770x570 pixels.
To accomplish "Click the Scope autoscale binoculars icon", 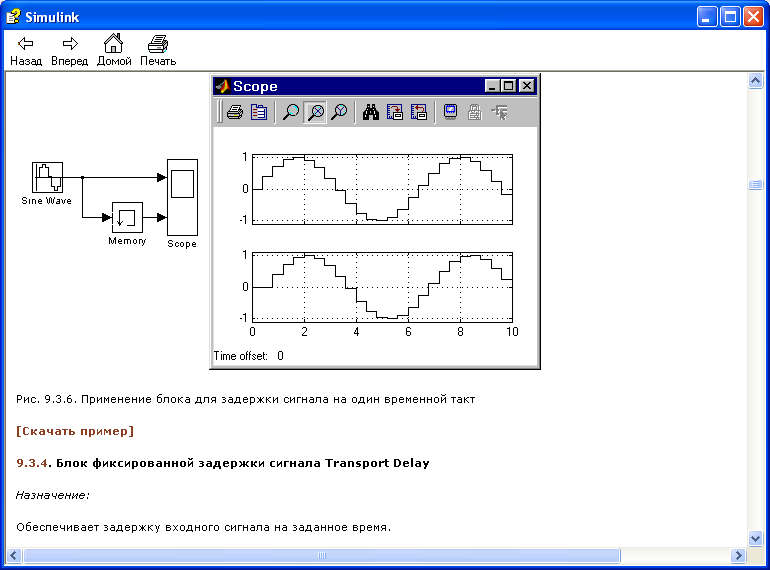I will click(x=371, y=112).
